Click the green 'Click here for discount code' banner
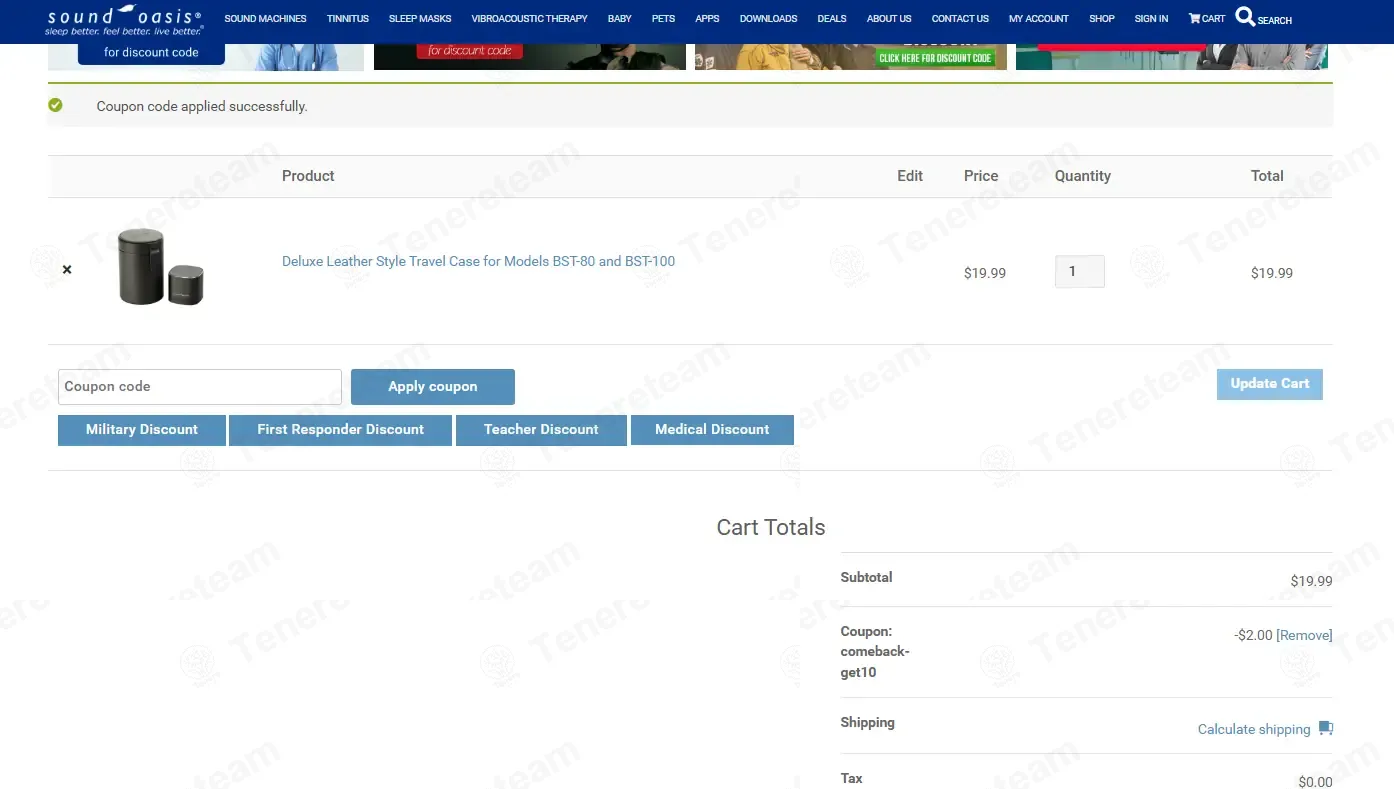 (x=936, y=58)
